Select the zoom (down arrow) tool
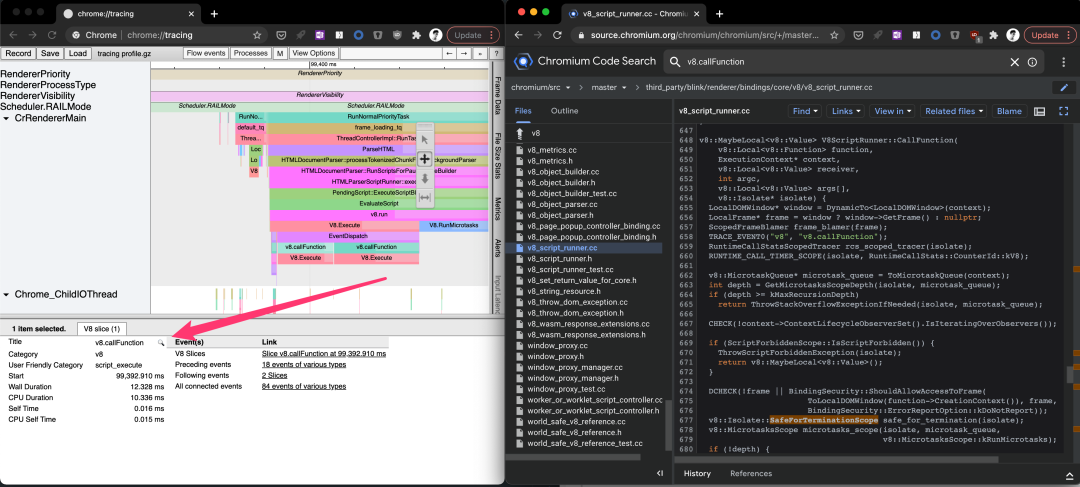 (425, 178)
